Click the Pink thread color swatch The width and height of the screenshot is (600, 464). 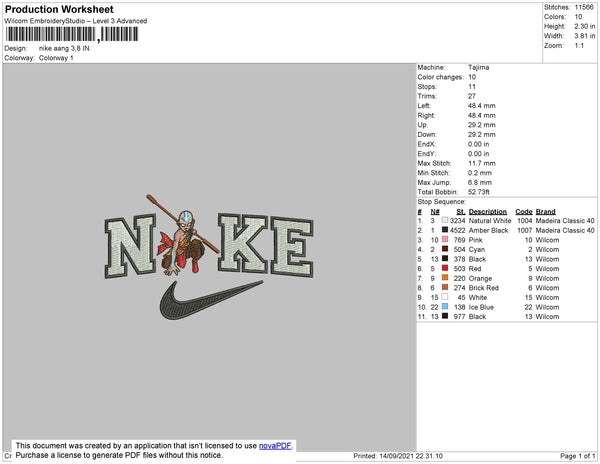(445, 239)
